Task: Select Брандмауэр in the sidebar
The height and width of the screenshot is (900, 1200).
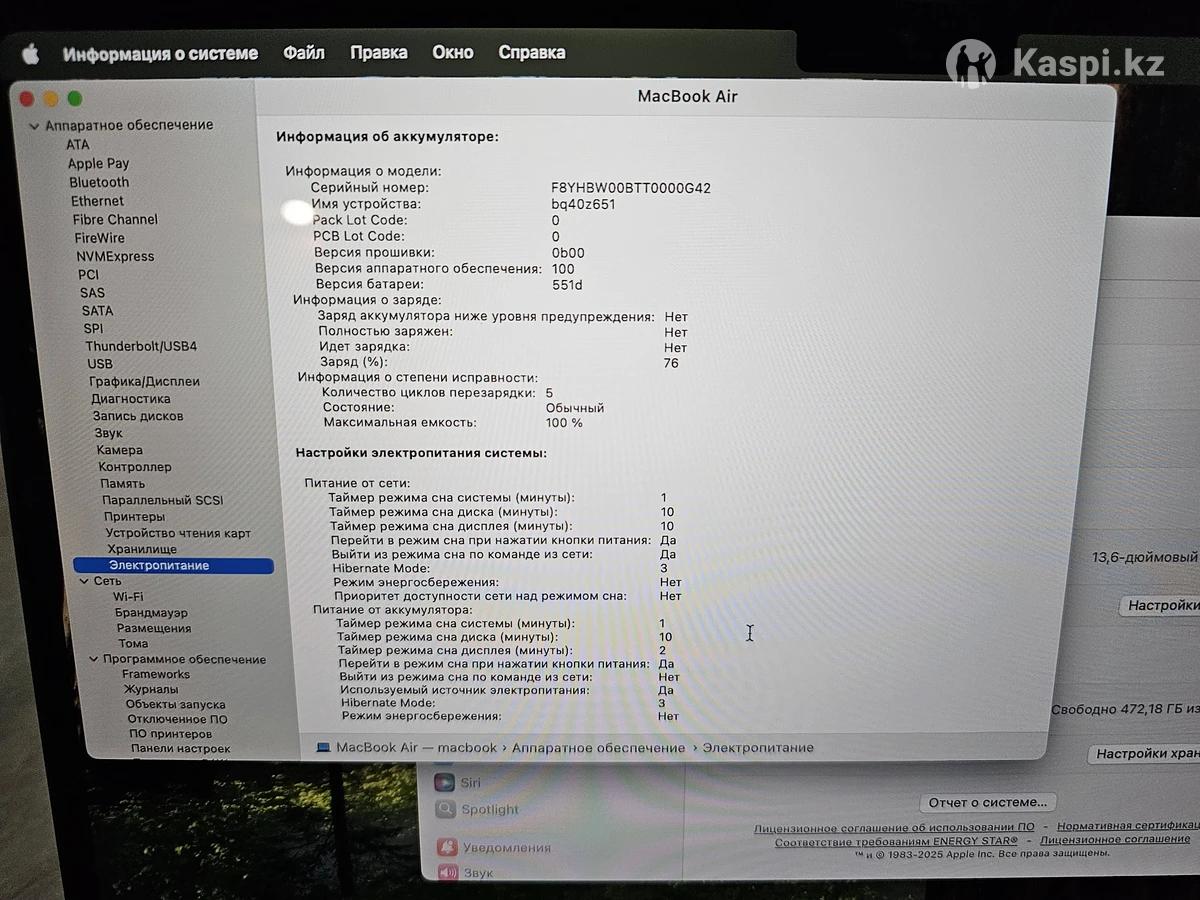Action: pos(151,613)
